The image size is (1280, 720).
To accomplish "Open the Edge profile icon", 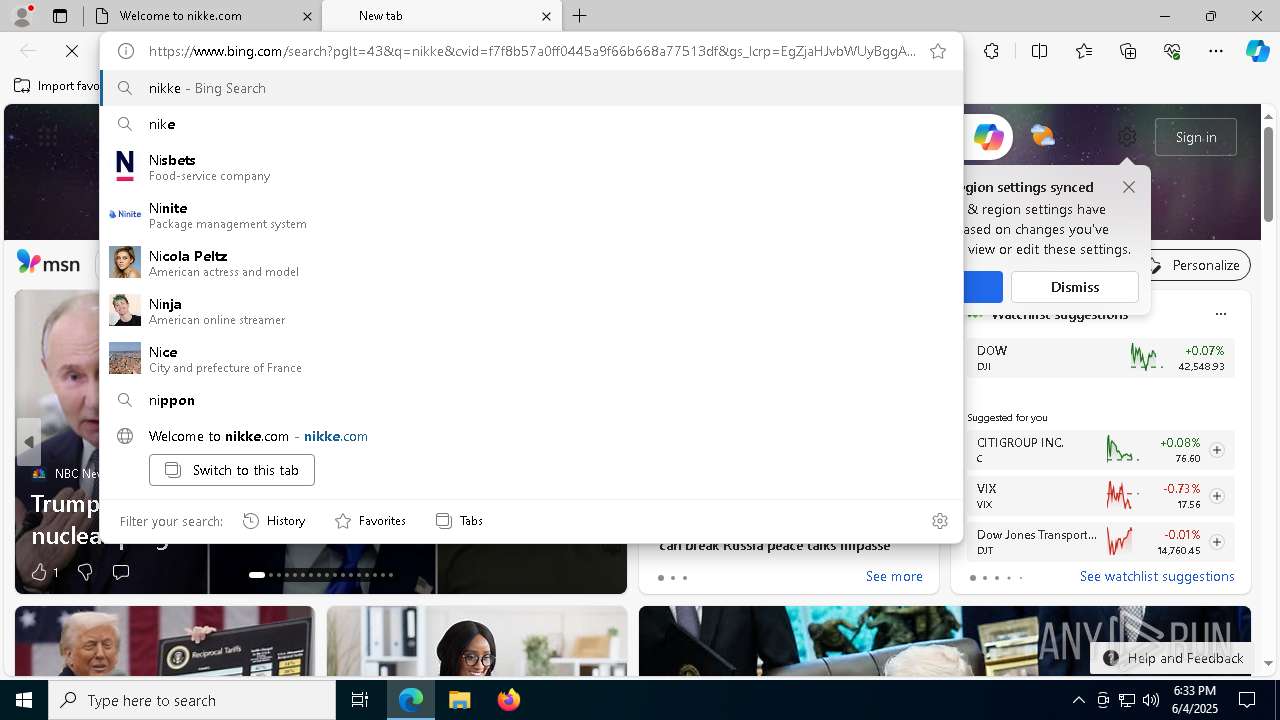I will click(22, 16).
